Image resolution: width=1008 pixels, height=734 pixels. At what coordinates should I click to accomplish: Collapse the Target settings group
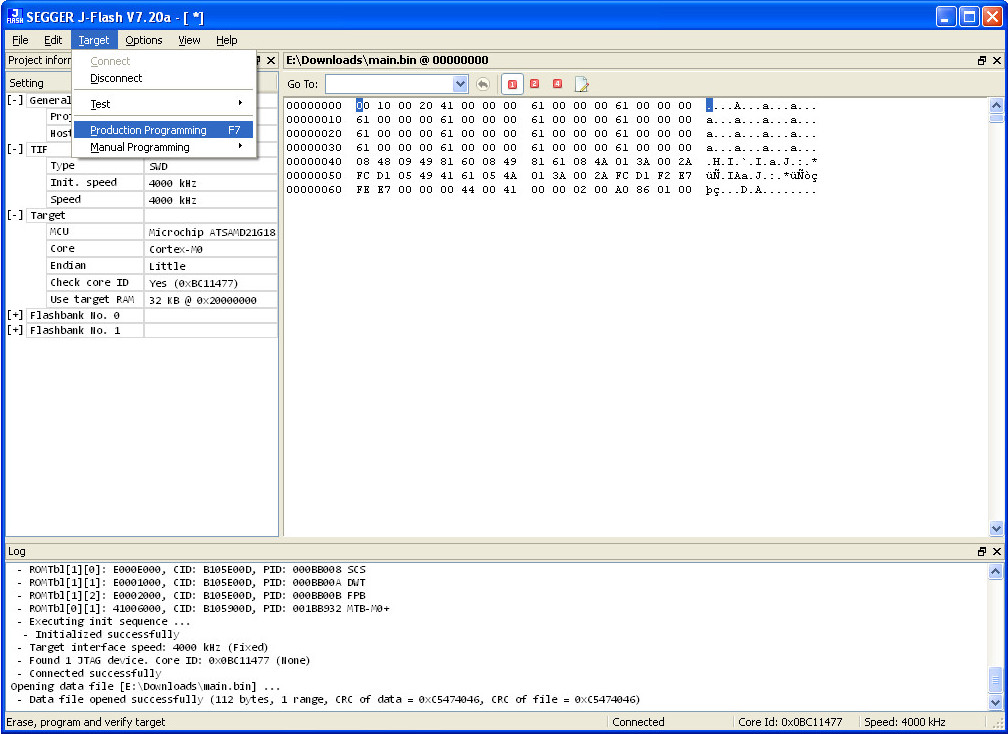pyautogui.click(x=15, y=215)
